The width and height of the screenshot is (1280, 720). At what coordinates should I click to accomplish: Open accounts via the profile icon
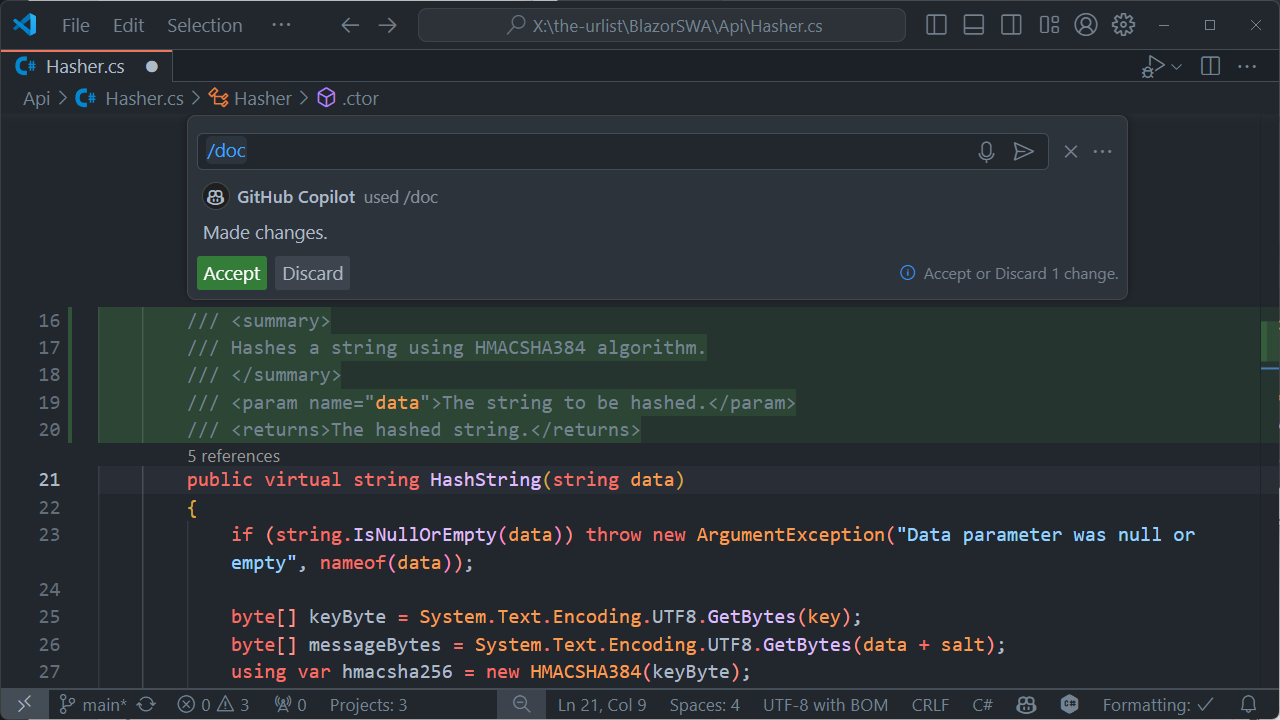tap(1086, 24)
